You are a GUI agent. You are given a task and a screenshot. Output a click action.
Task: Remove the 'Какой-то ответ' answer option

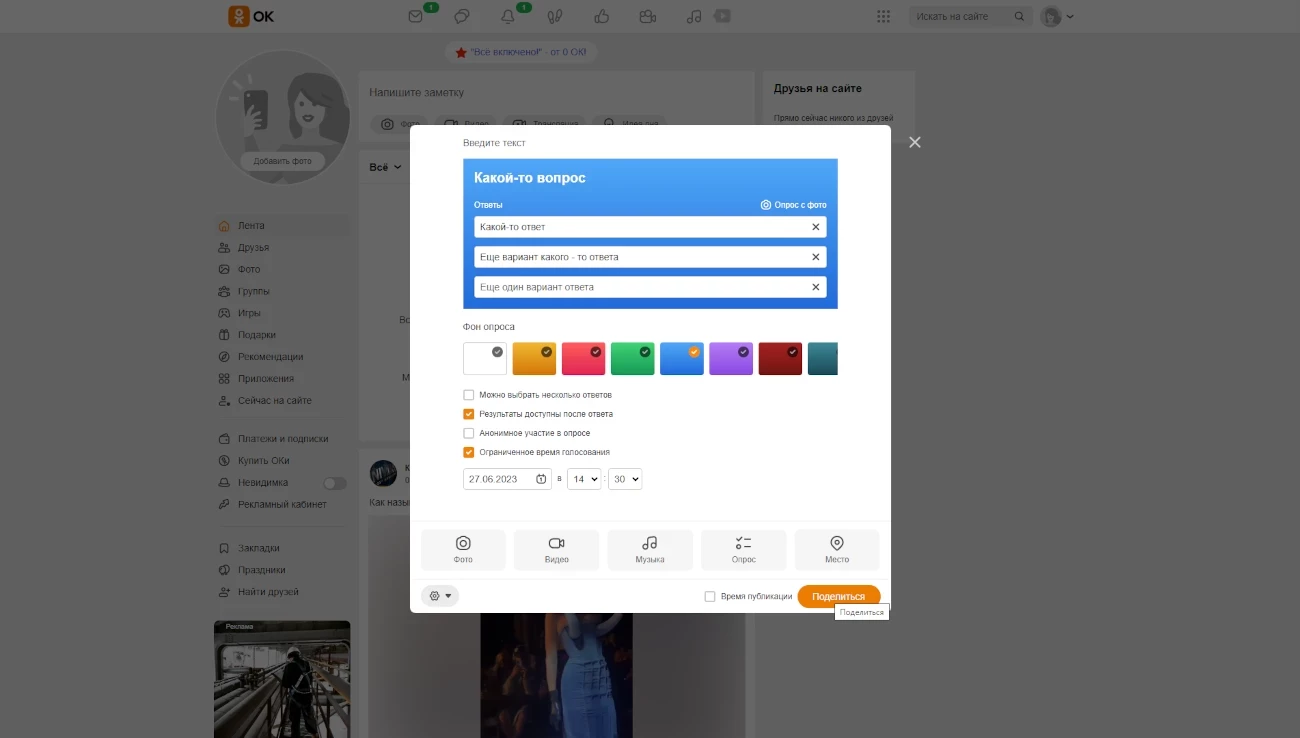816,227
